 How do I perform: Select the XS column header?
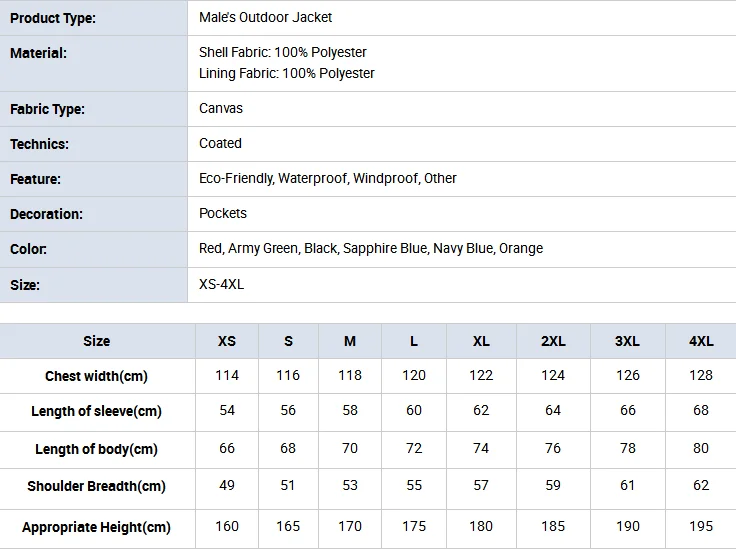pyautogui.click(x=227, y=341)
